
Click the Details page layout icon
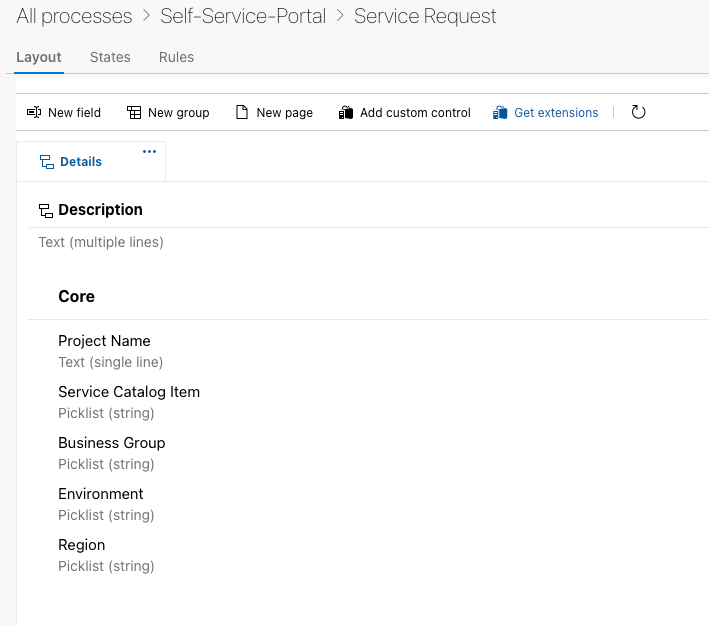[47, 161]
